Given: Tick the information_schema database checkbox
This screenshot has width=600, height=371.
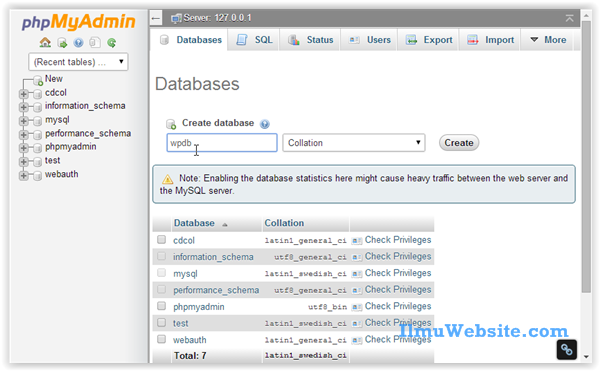Looking at the screenshot, I should 161,256.
